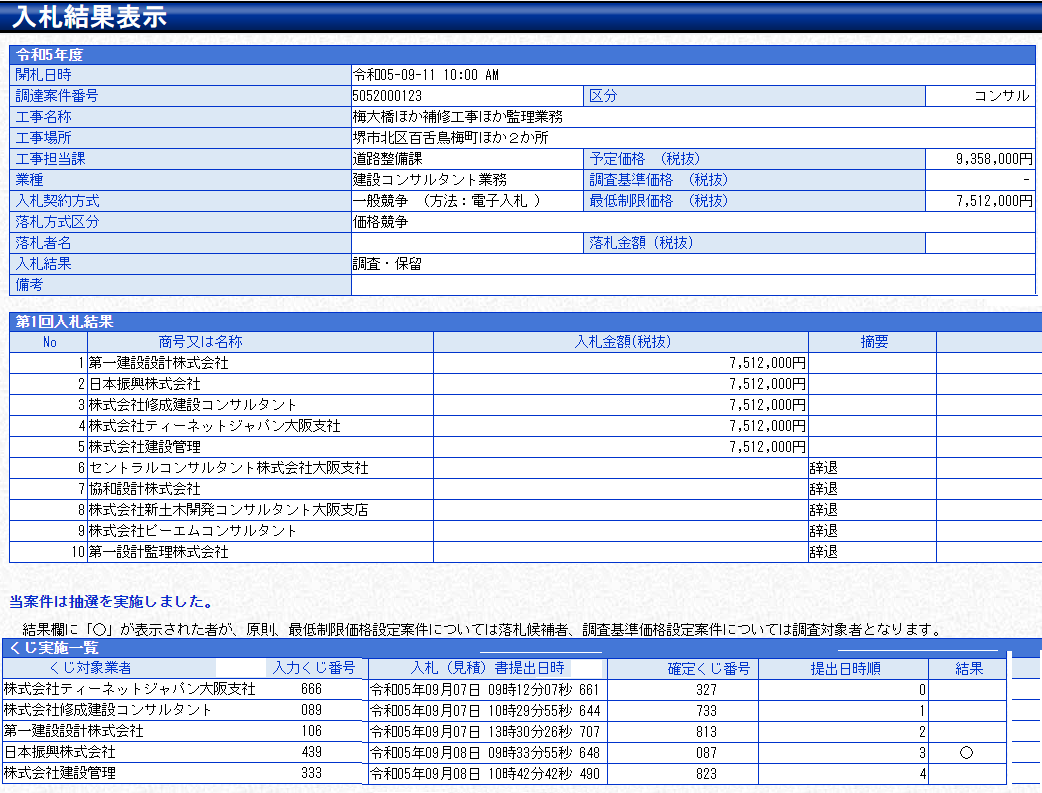
Task: Click the 入札結果表示 page title
Action: tap(90, 17)
